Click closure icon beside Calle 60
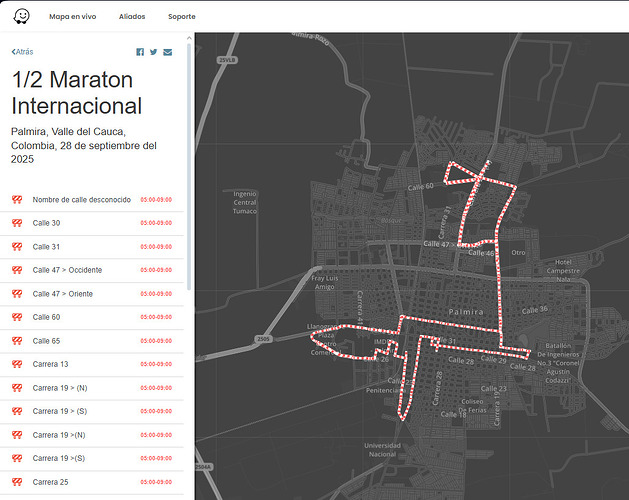629x500 pixels. 17,317
